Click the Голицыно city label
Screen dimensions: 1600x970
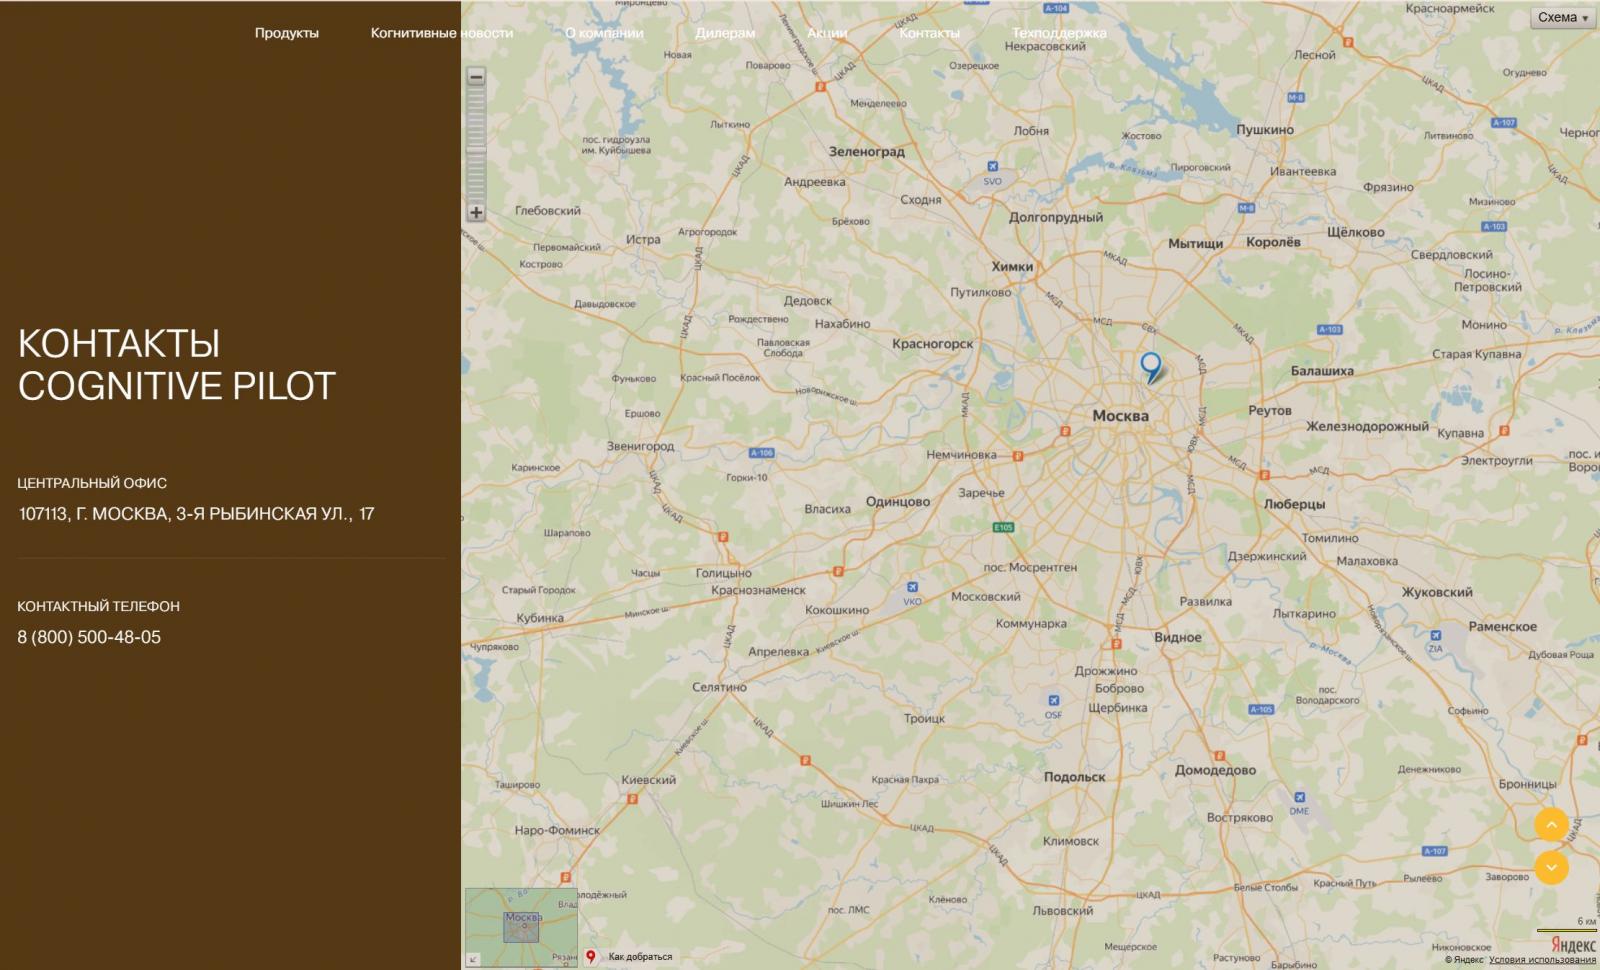pyautogui.click(x=724, y=574)
